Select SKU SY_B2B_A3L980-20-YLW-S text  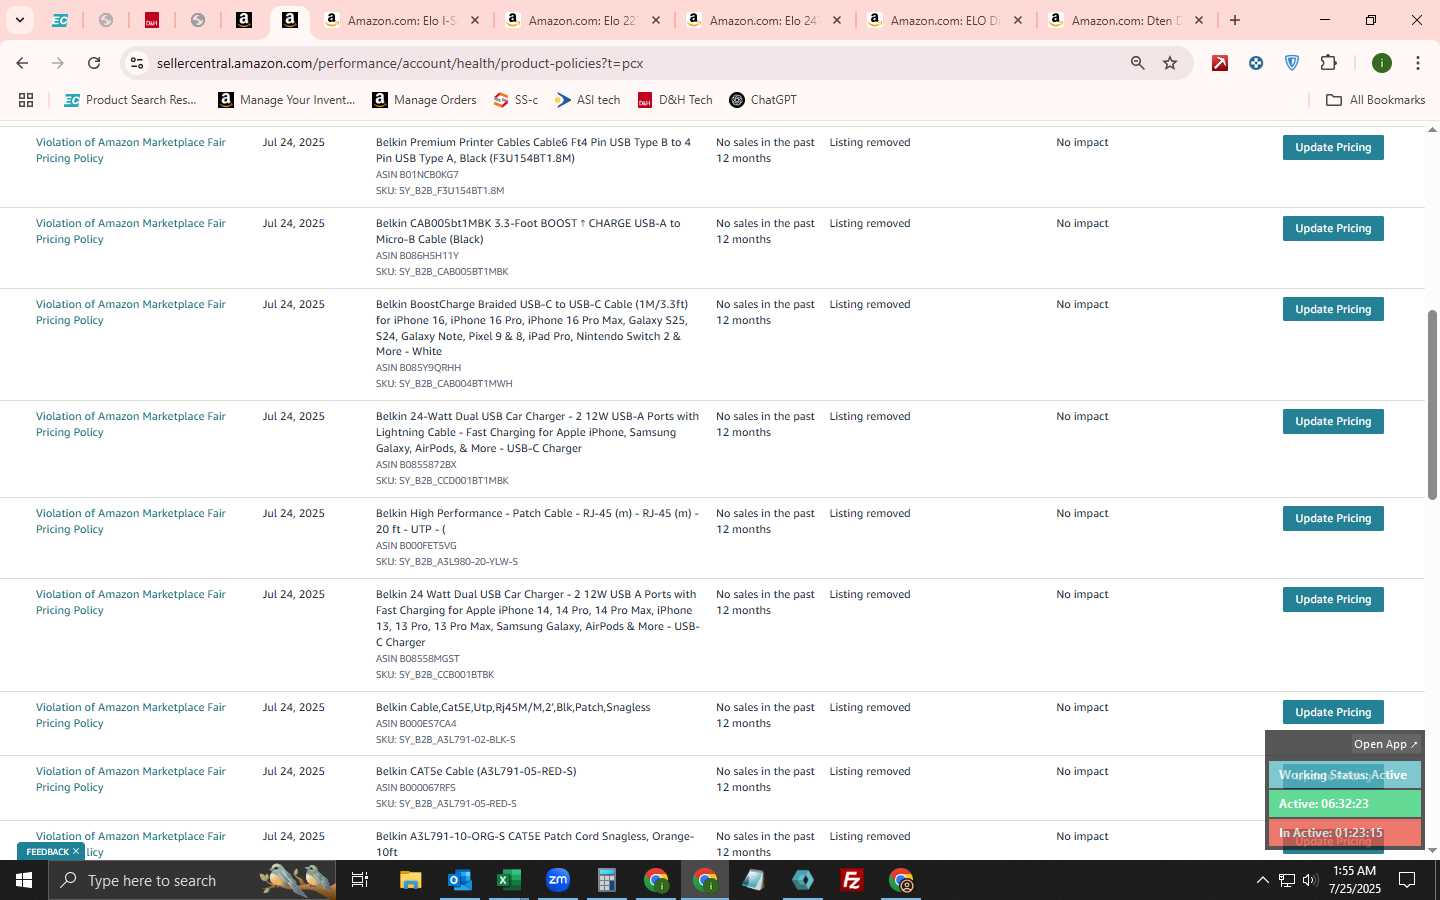447,562
